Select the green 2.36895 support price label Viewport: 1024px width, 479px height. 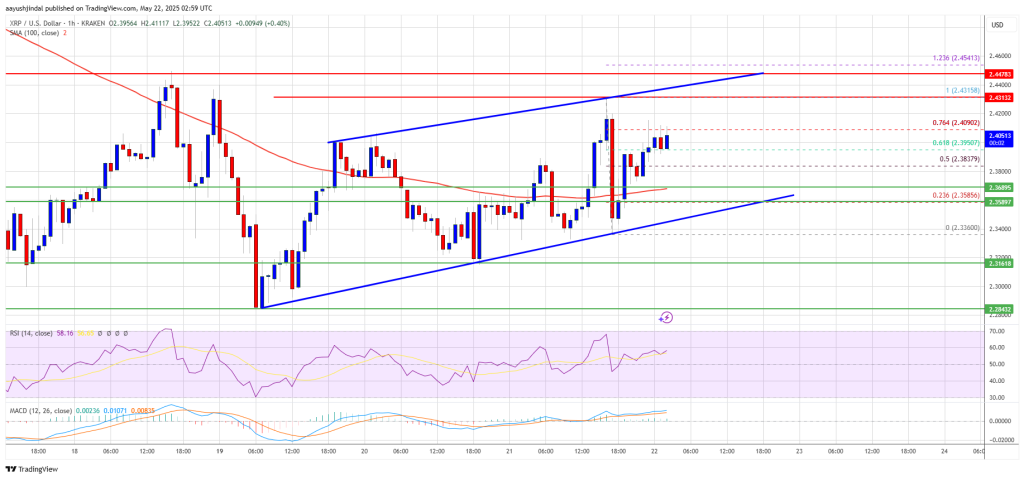point(998,186)
